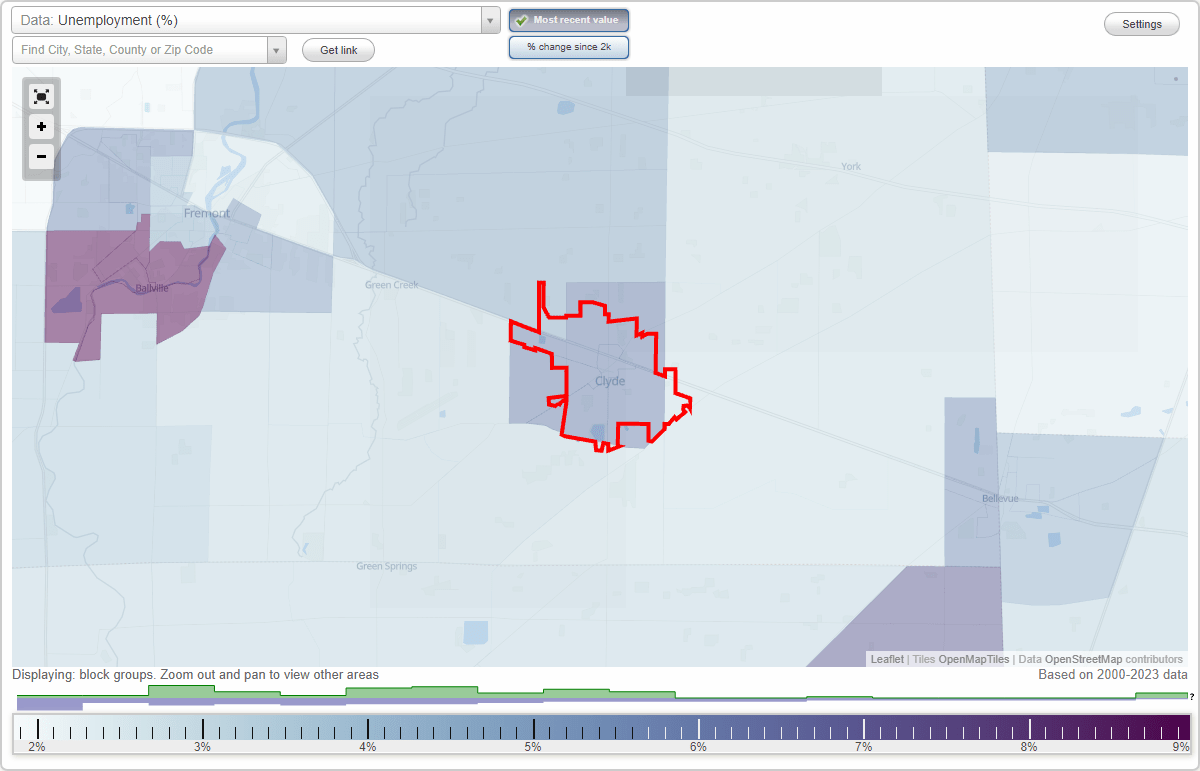Screen dimensions: 1200x771
Task: Click the Ballville label on the map
Action: pos(152,288)
